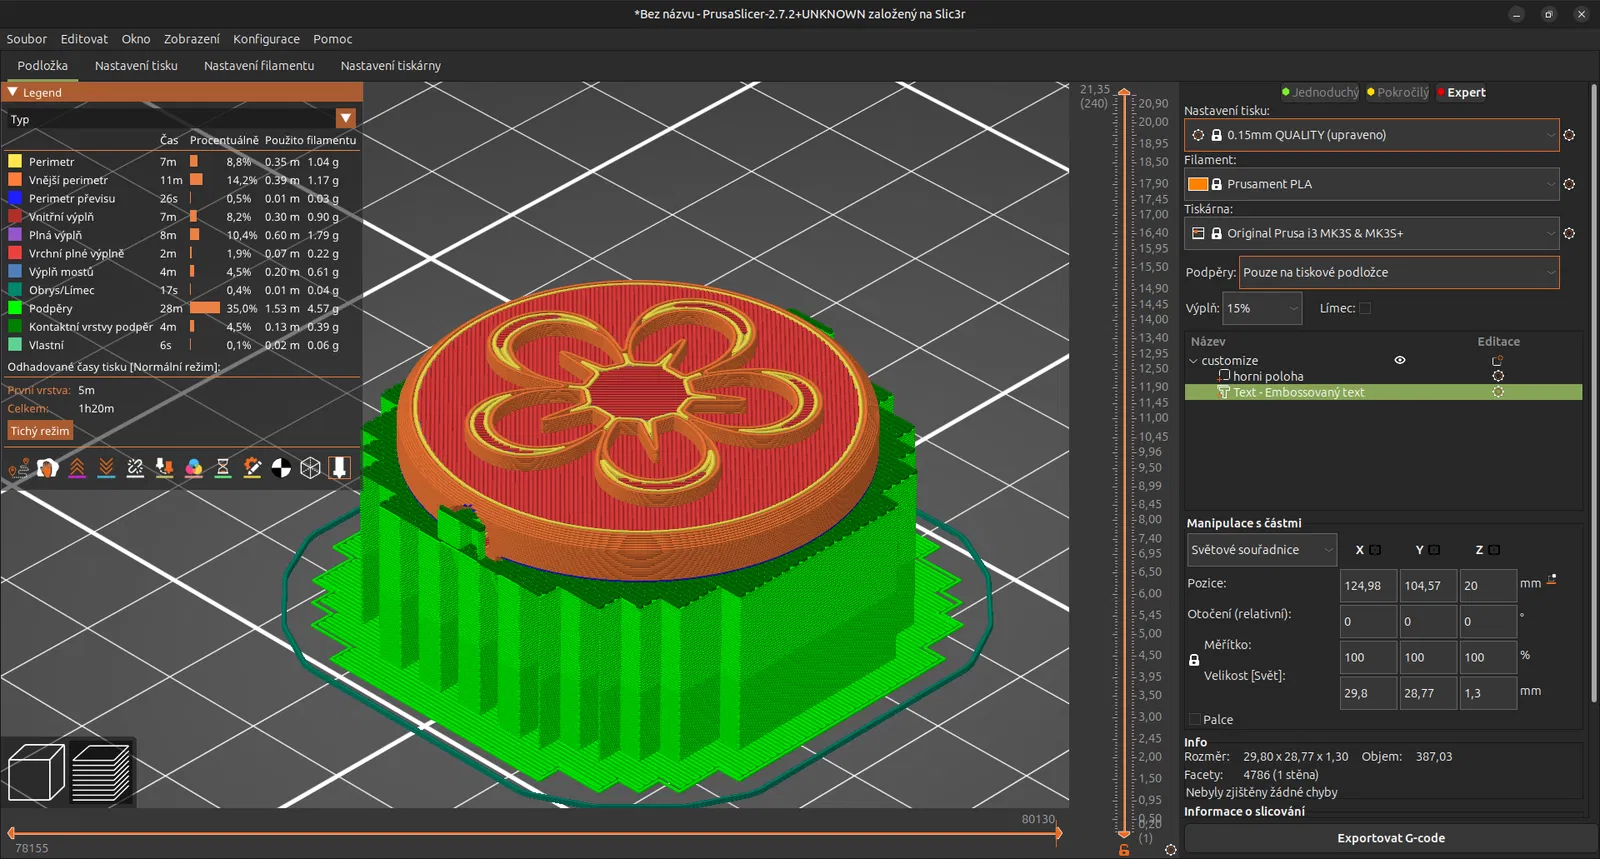
Task: Click the Vnitřní výplň red color swatch
Action: [x=15, y=216]
